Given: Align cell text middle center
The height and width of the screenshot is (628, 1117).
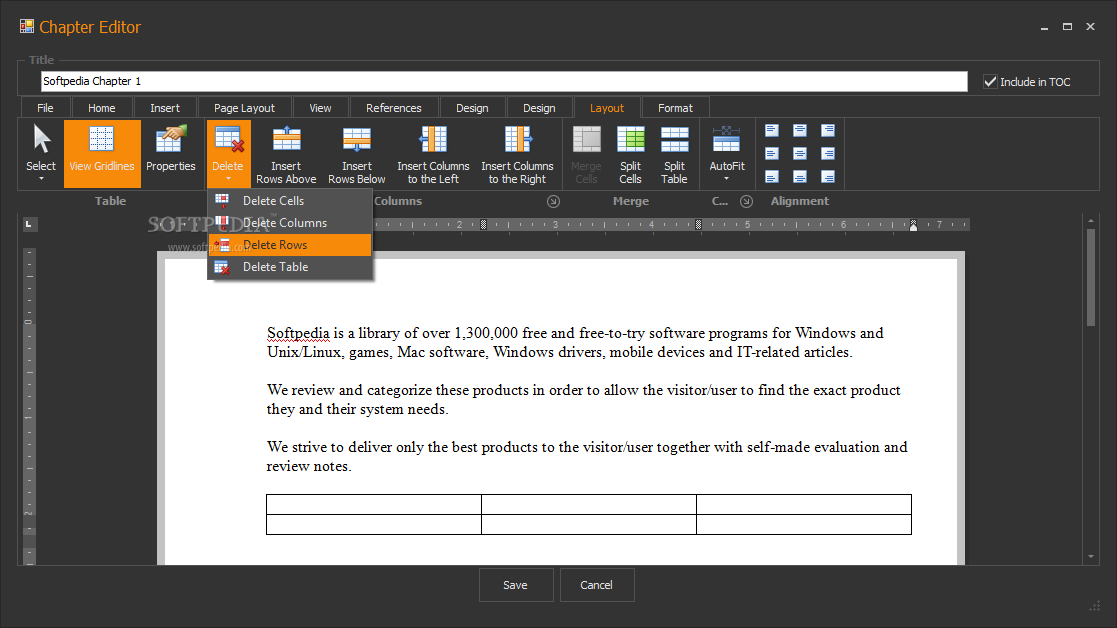Looking at the screenshot, I should [x=800, y=154].
